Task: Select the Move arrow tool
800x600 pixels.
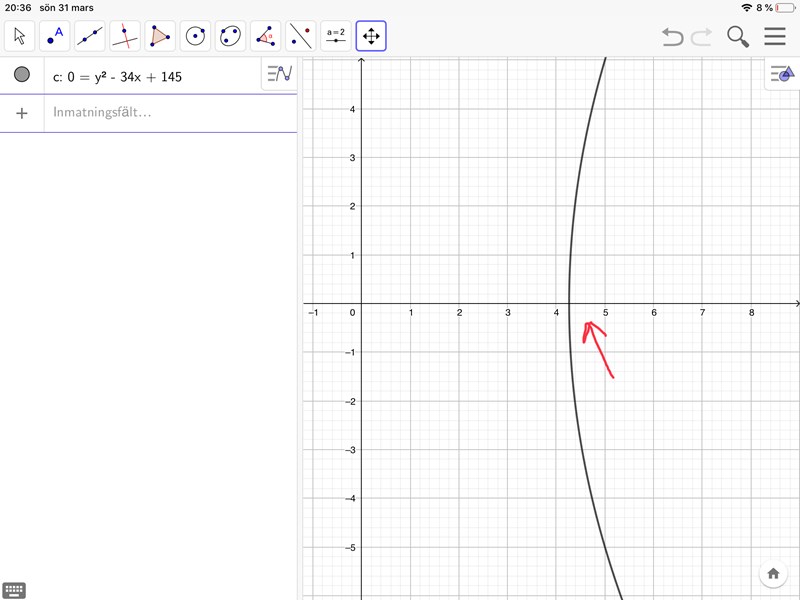Action: pos(20,37)
